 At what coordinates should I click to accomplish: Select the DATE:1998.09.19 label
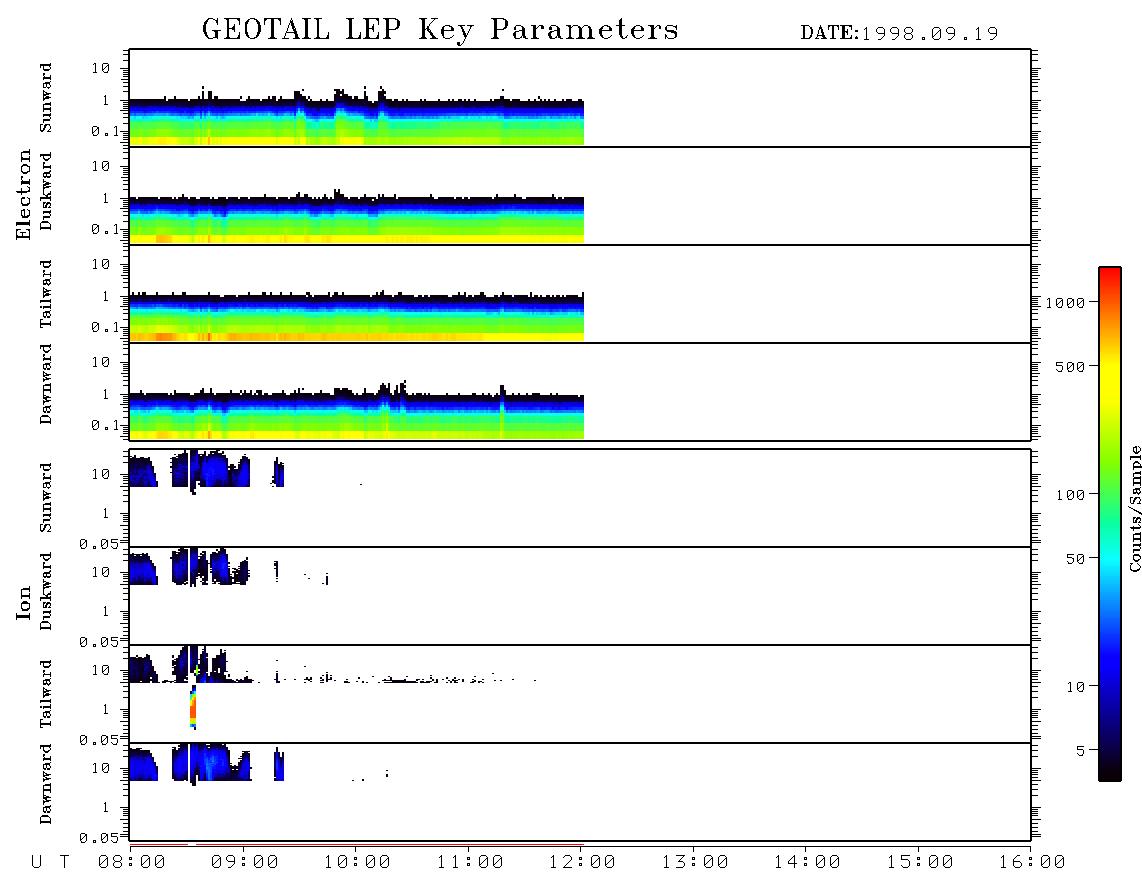click(899, 34)
